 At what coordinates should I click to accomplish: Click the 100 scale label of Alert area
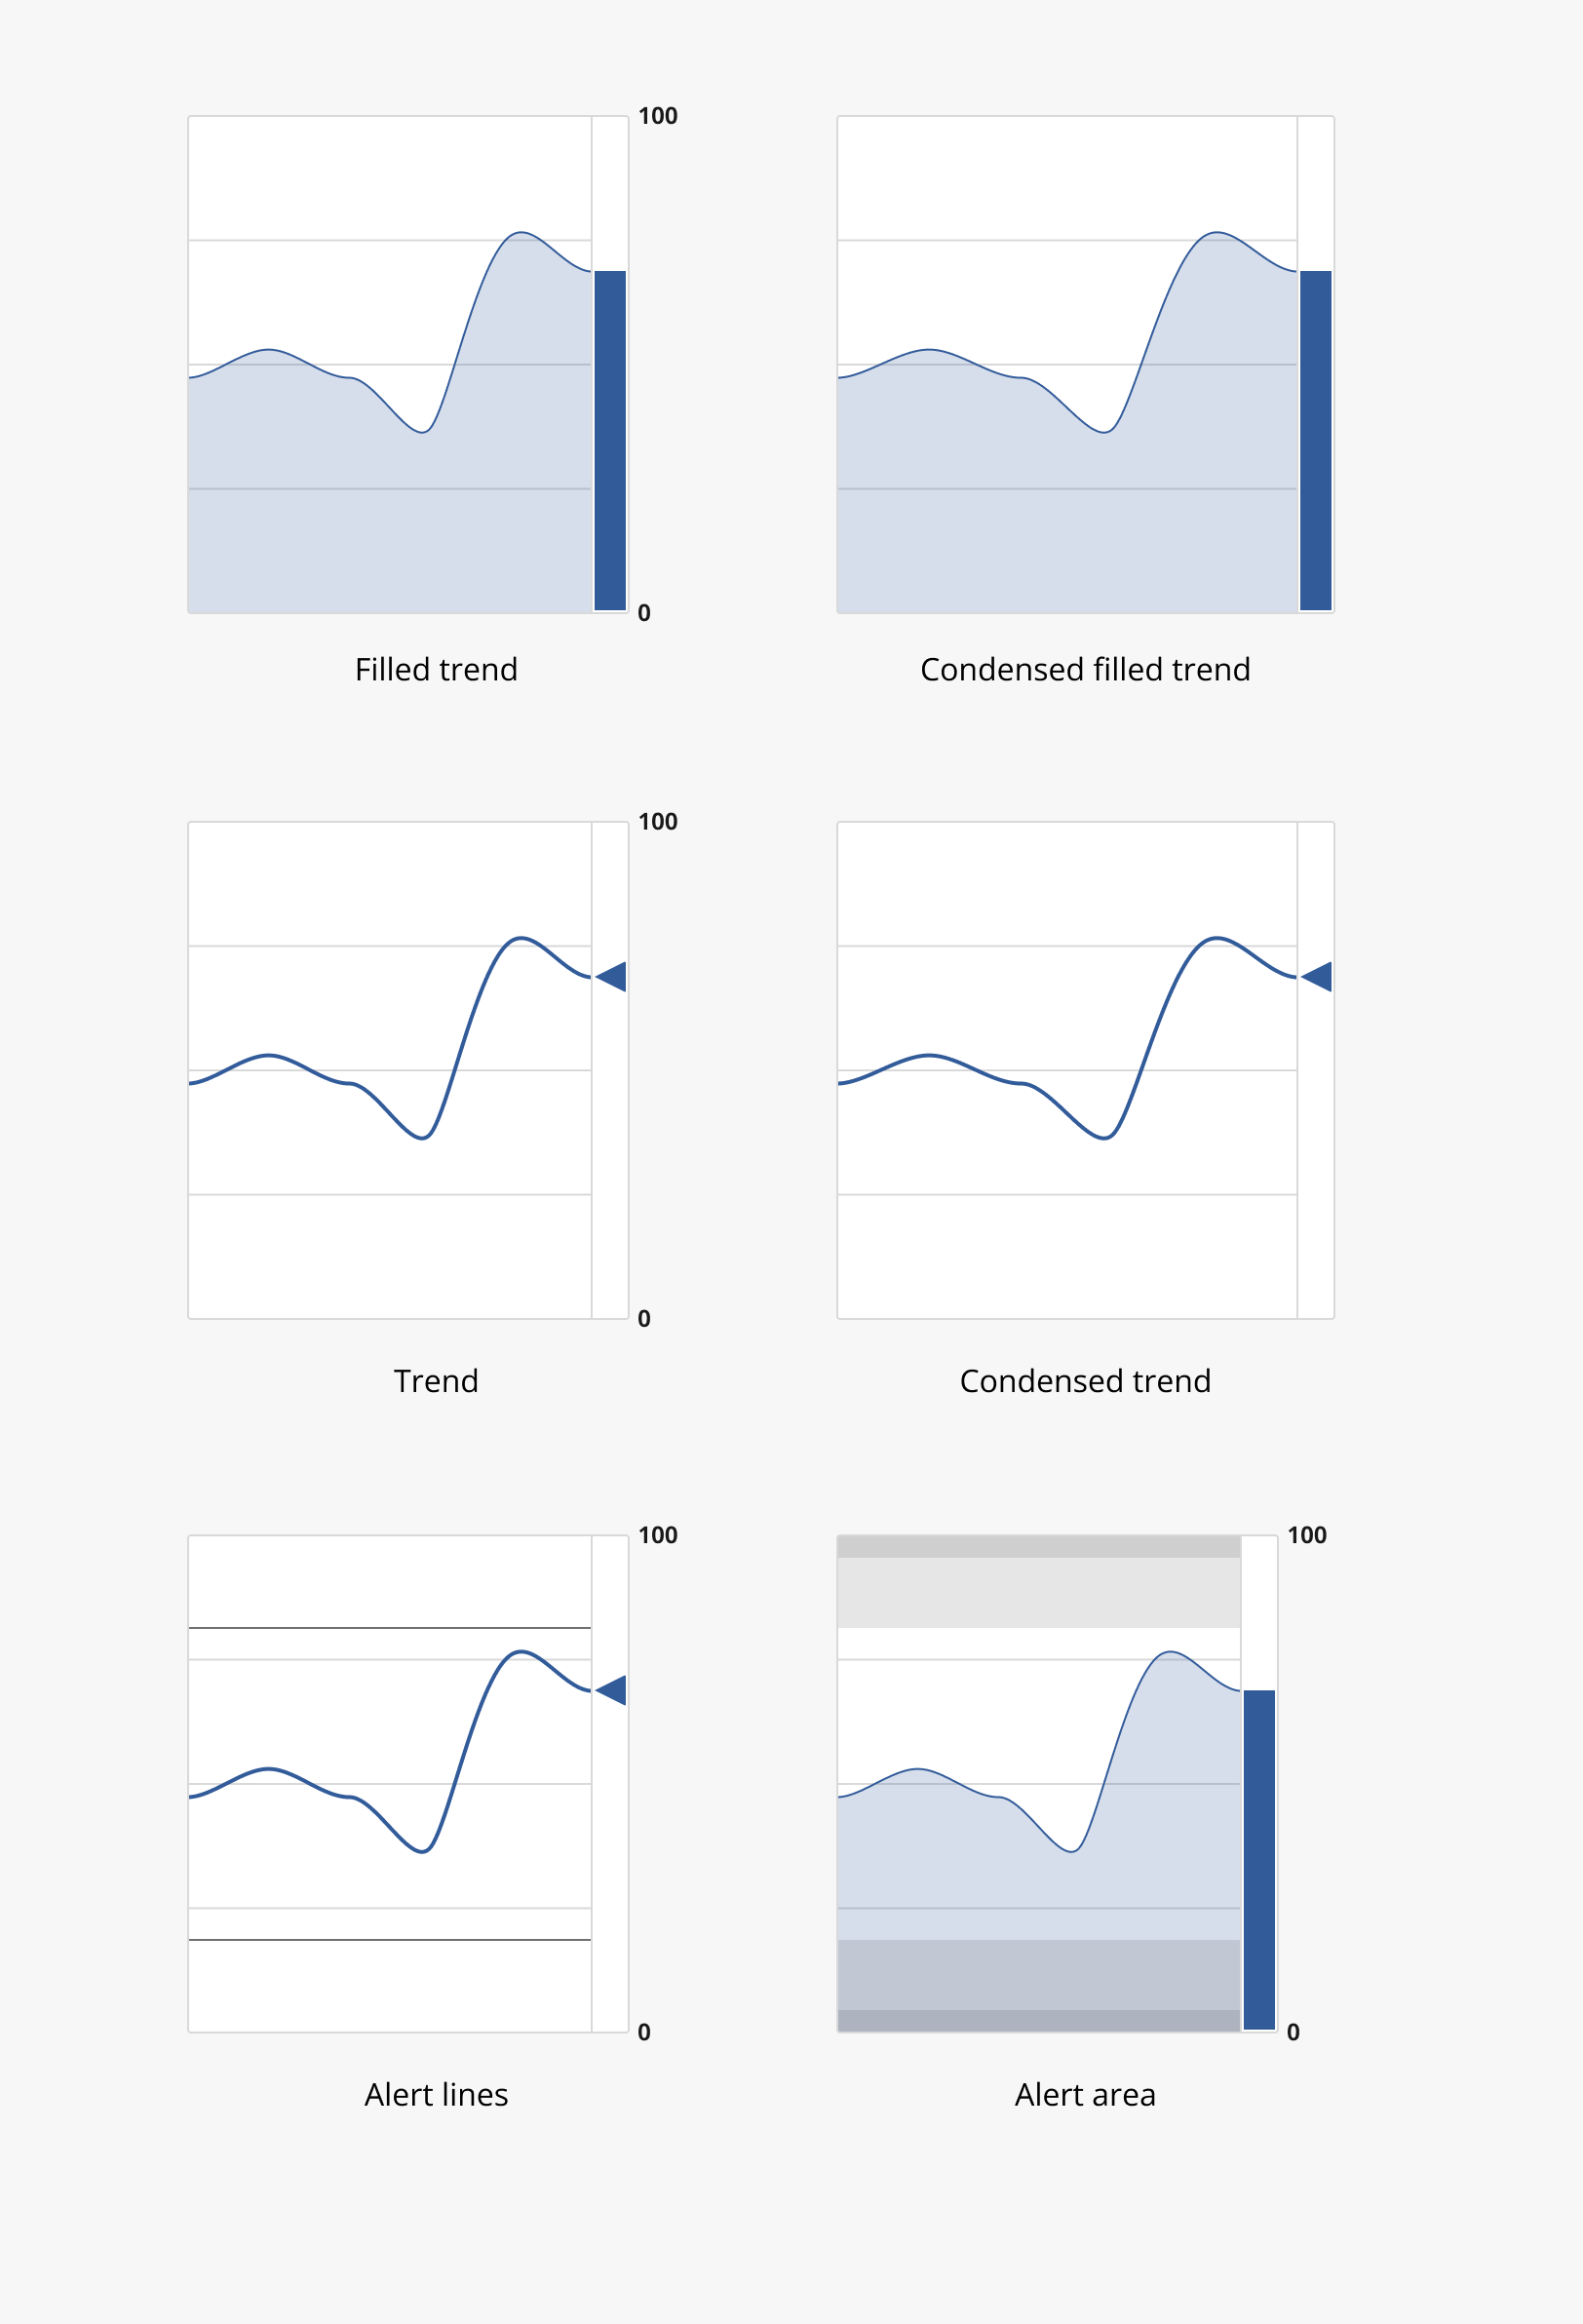[x=1307, y=1535]
